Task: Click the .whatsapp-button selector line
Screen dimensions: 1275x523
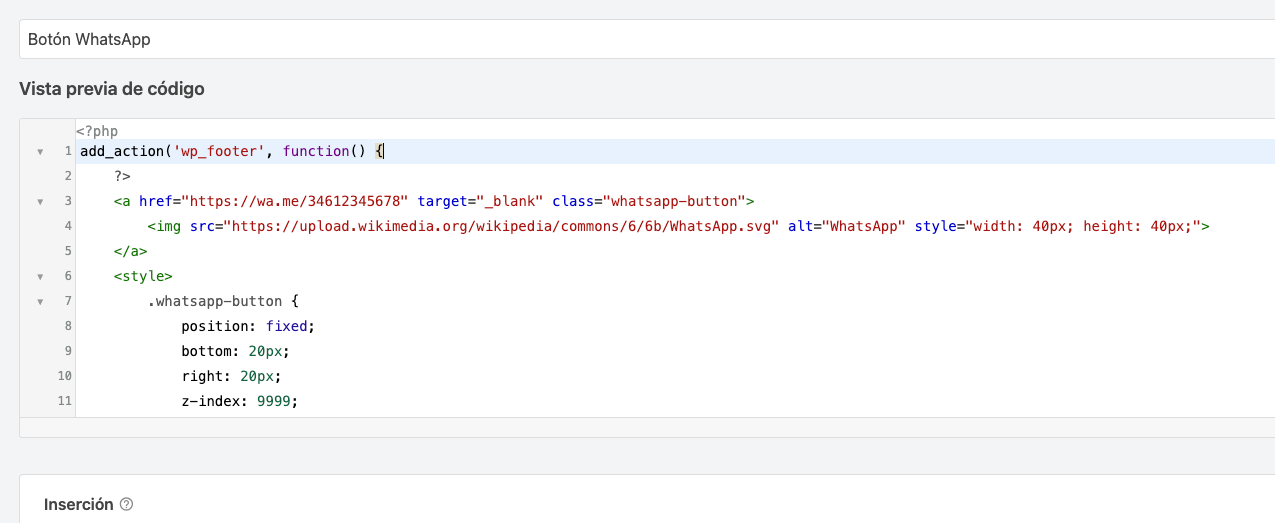Action: [224, 301]
